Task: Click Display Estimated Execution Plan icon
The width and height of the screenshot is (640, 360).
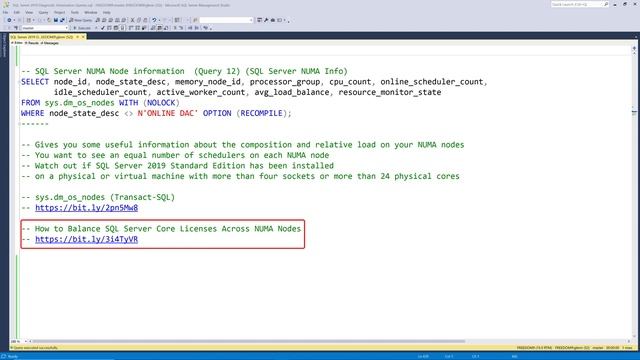Action: point(109,28)
